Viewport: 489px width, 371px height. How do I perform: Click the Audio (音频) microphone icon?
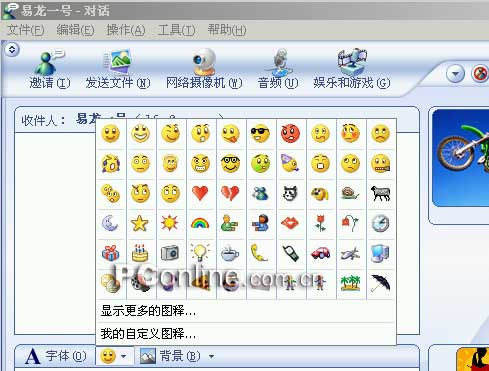pyautogui.click(x=279, y=62)
